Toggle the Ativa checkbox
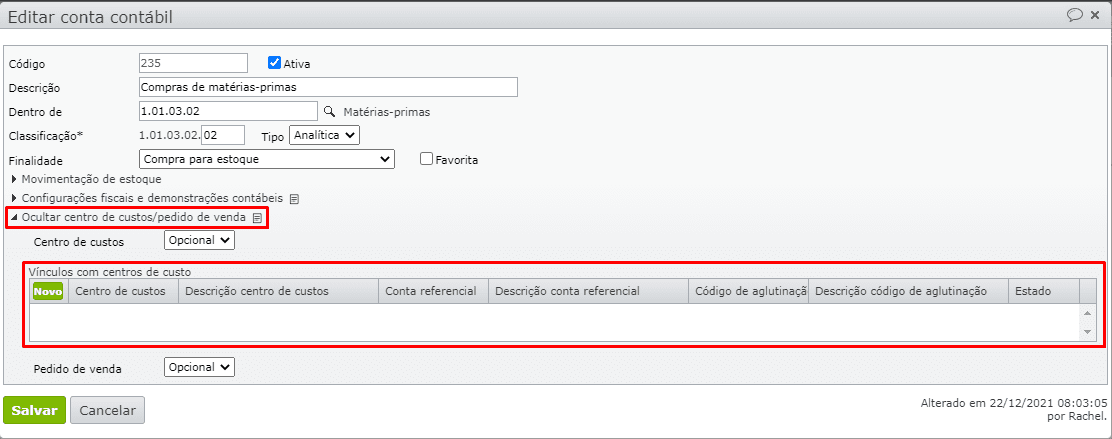1112x439 pixels. (x=275, y=62)
